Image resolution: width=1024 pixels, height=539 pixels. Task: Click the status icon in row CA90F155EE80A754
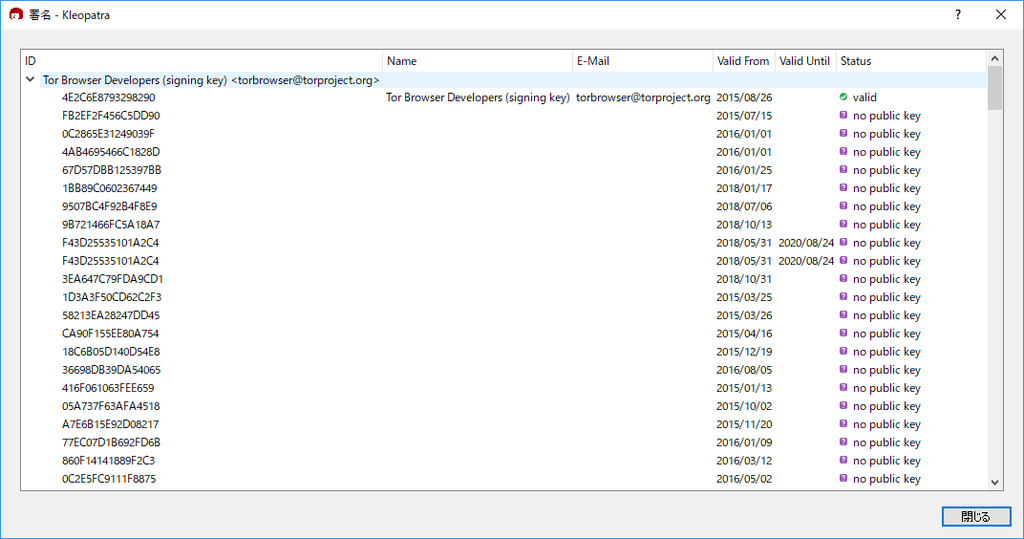(843, 333)
